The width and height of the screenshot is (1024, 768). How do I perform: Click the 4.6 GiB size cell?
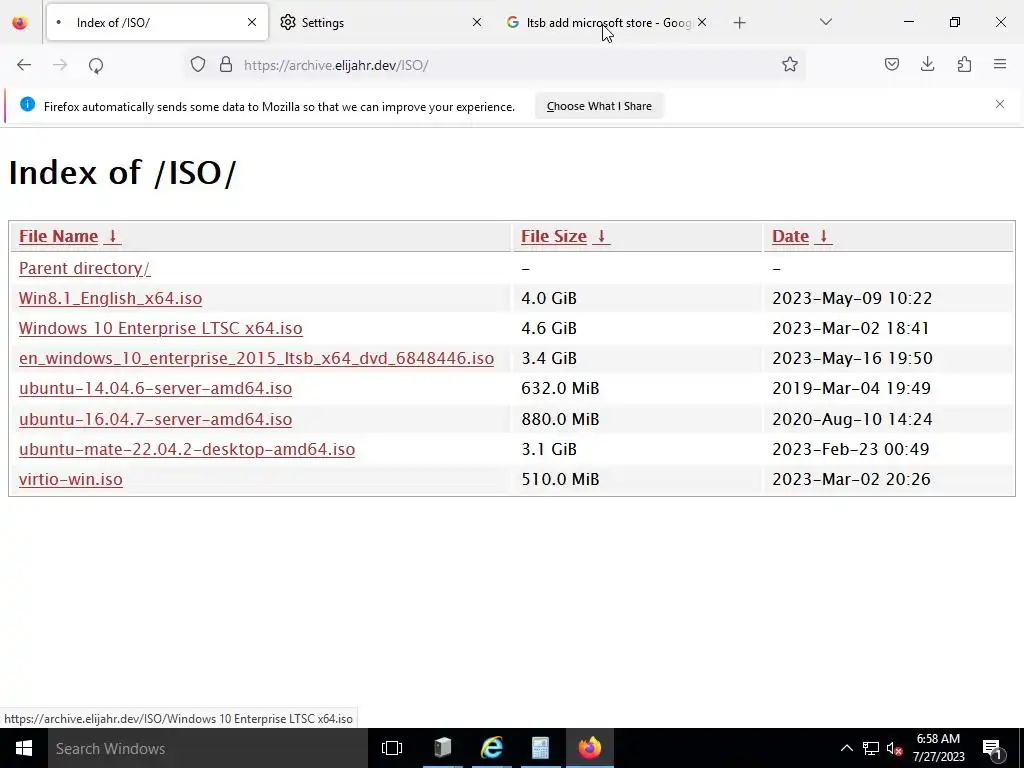[x=636, y=328]
